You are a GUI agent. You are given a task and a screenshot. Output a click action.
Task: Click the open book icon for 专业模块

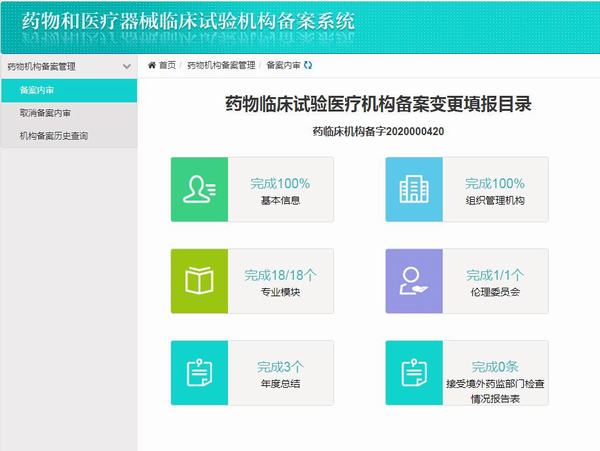click(x=200, y=281)
